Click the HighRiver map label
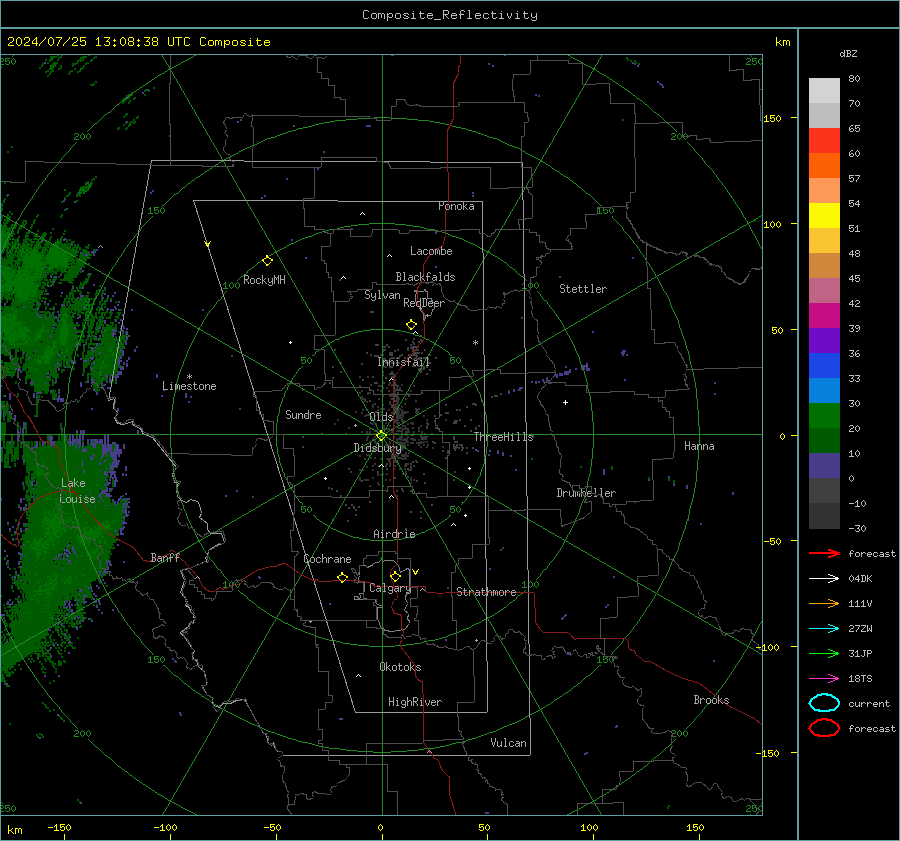 point(415,702)
